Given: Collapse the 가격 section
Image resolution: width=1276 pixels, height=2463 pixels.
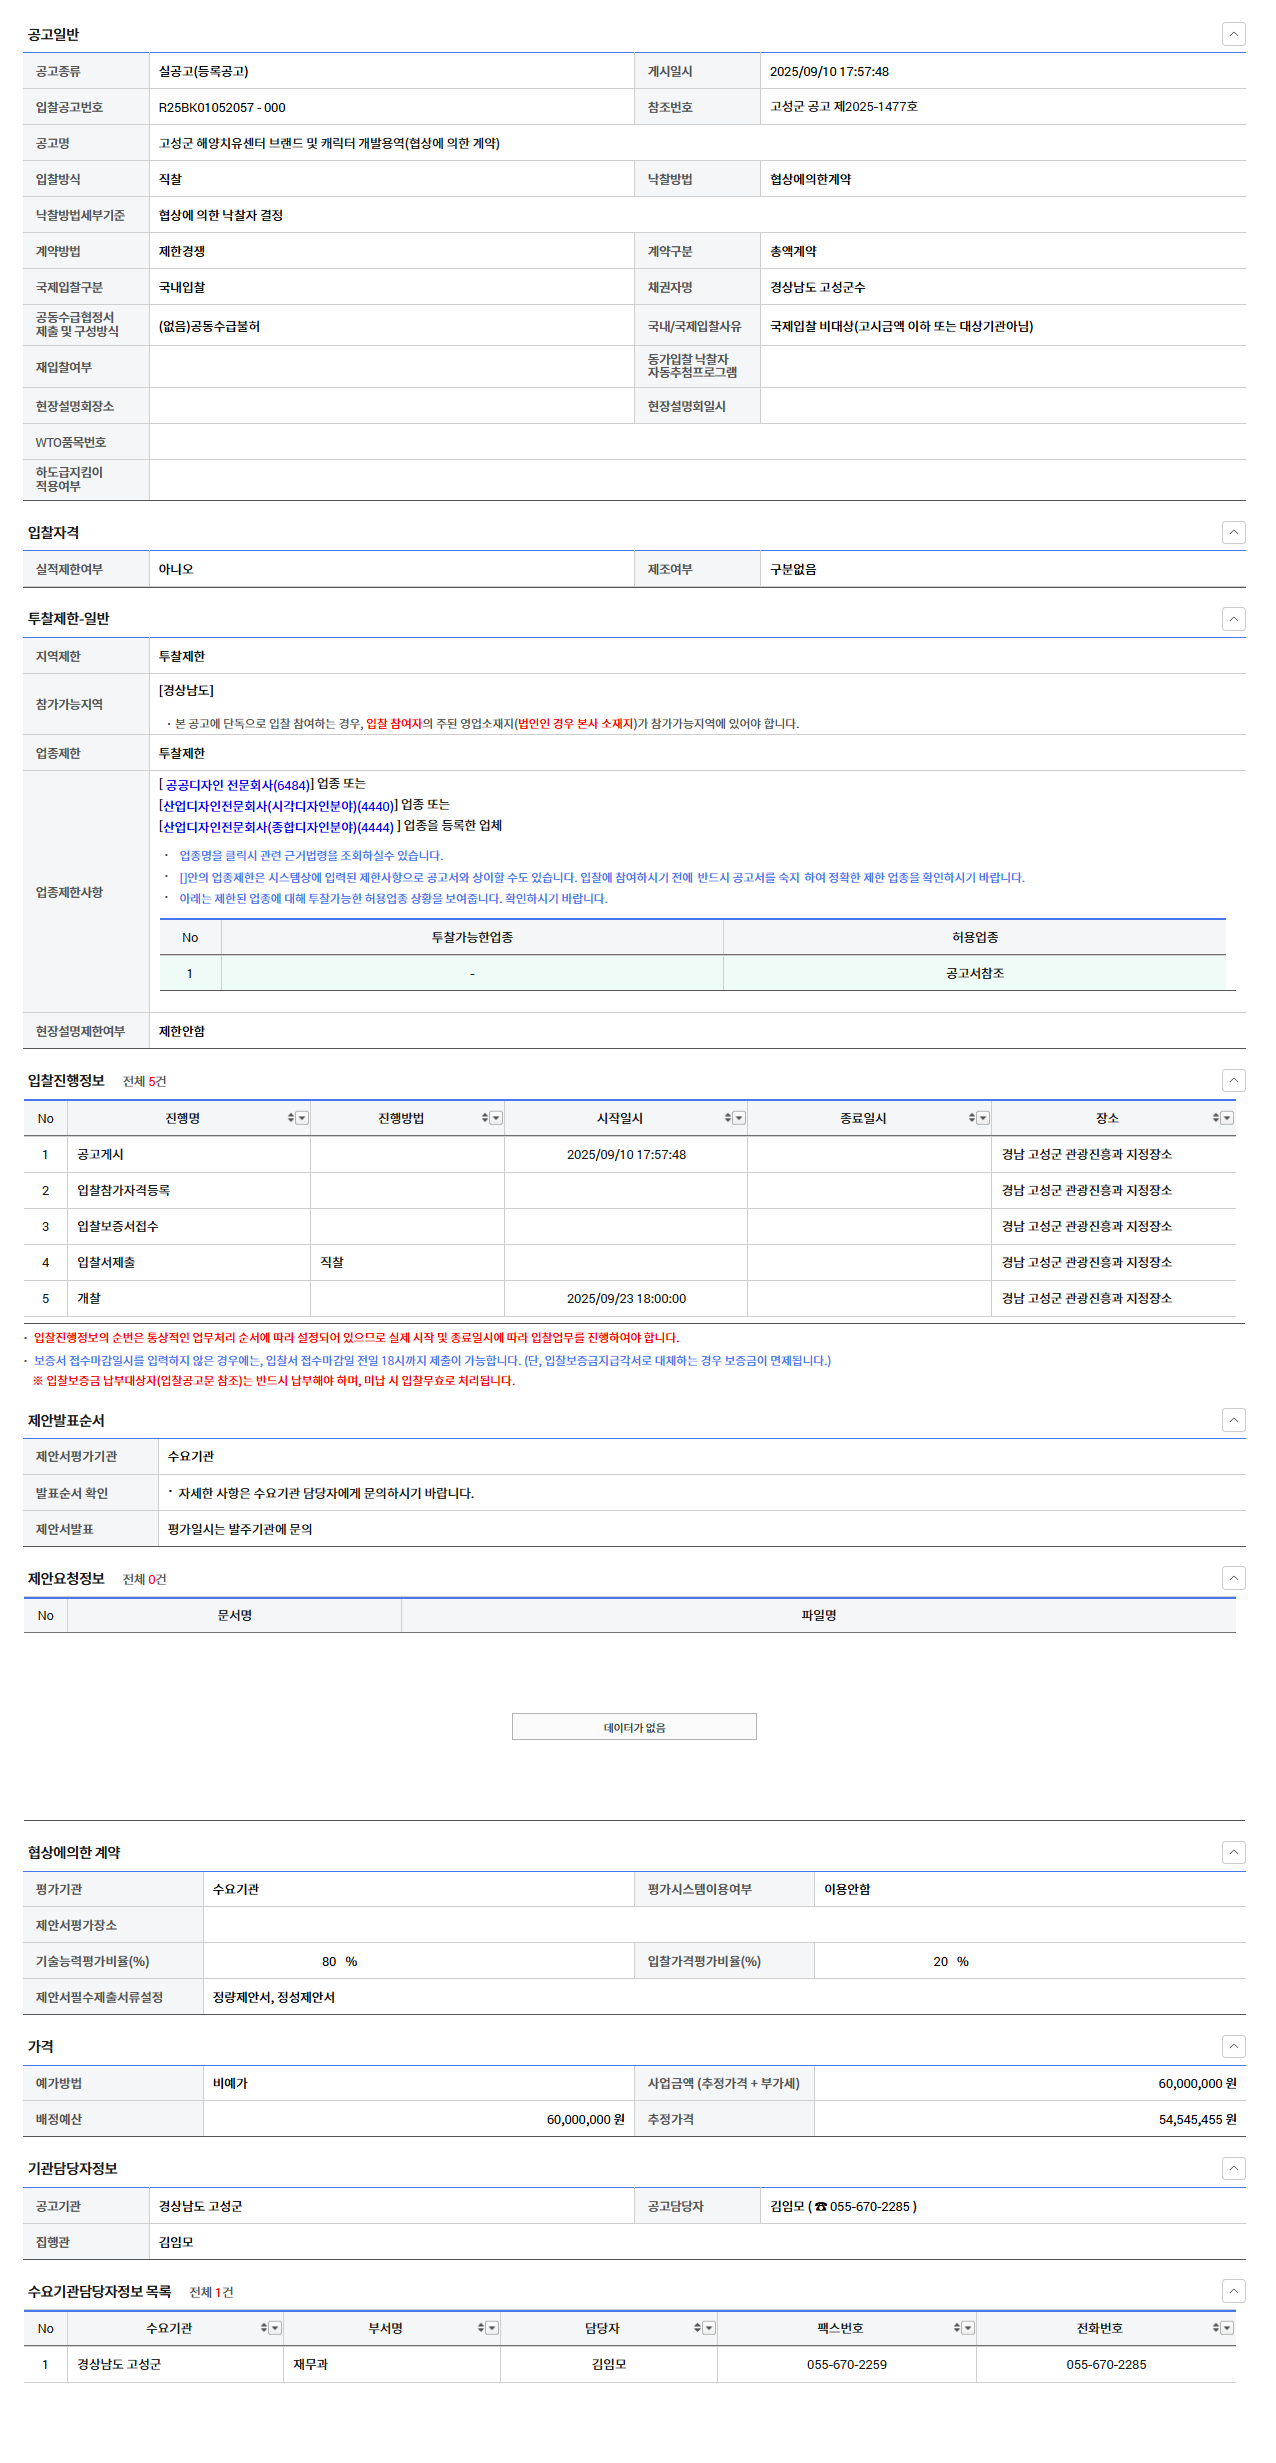Looking at the screenshot, I should pyautogui.click(x=1233, y=2046).
